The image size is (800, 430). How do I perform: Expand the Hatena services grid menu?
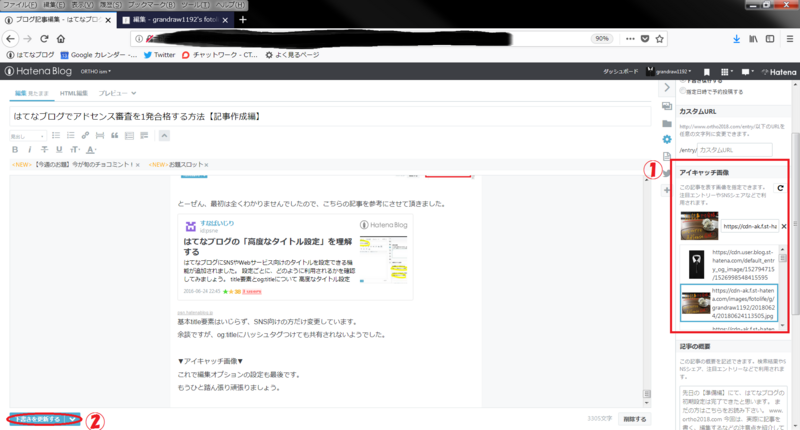726,72
